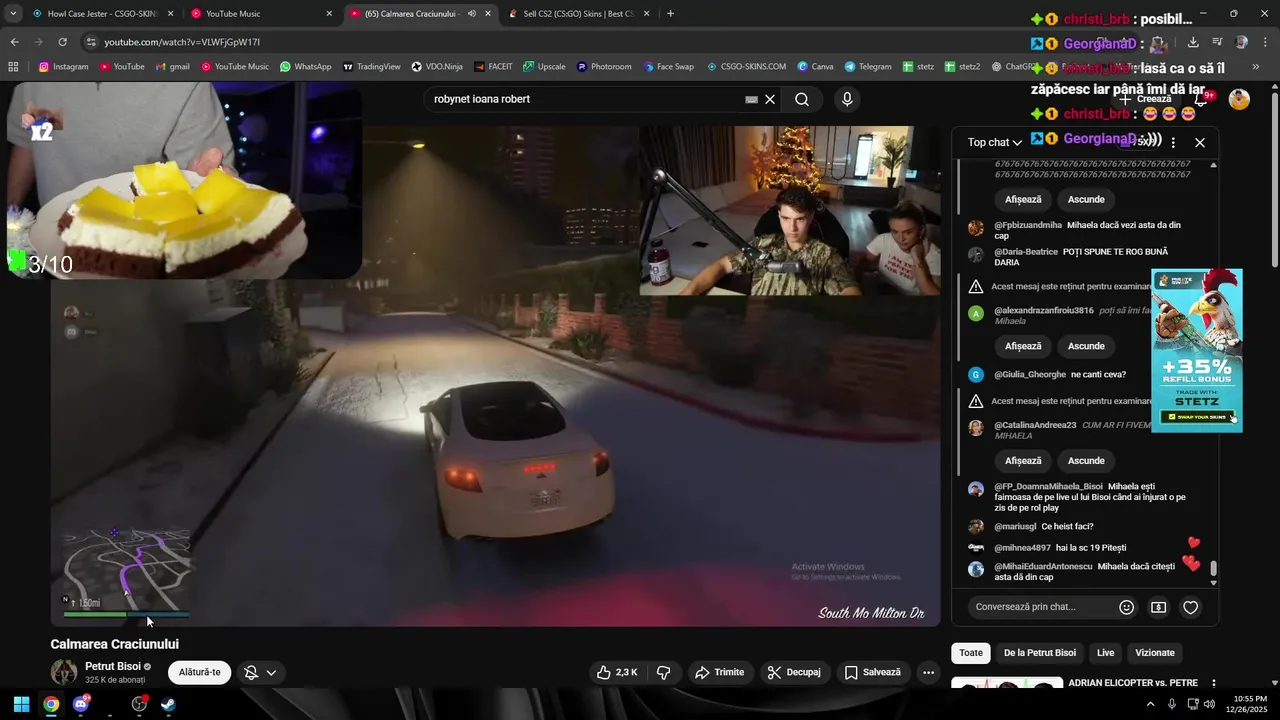This screenshot has height=720, width=1280.
Task: Like the video with 2,3 K likes
Action: pyautogui.click(x=617, y=672)
